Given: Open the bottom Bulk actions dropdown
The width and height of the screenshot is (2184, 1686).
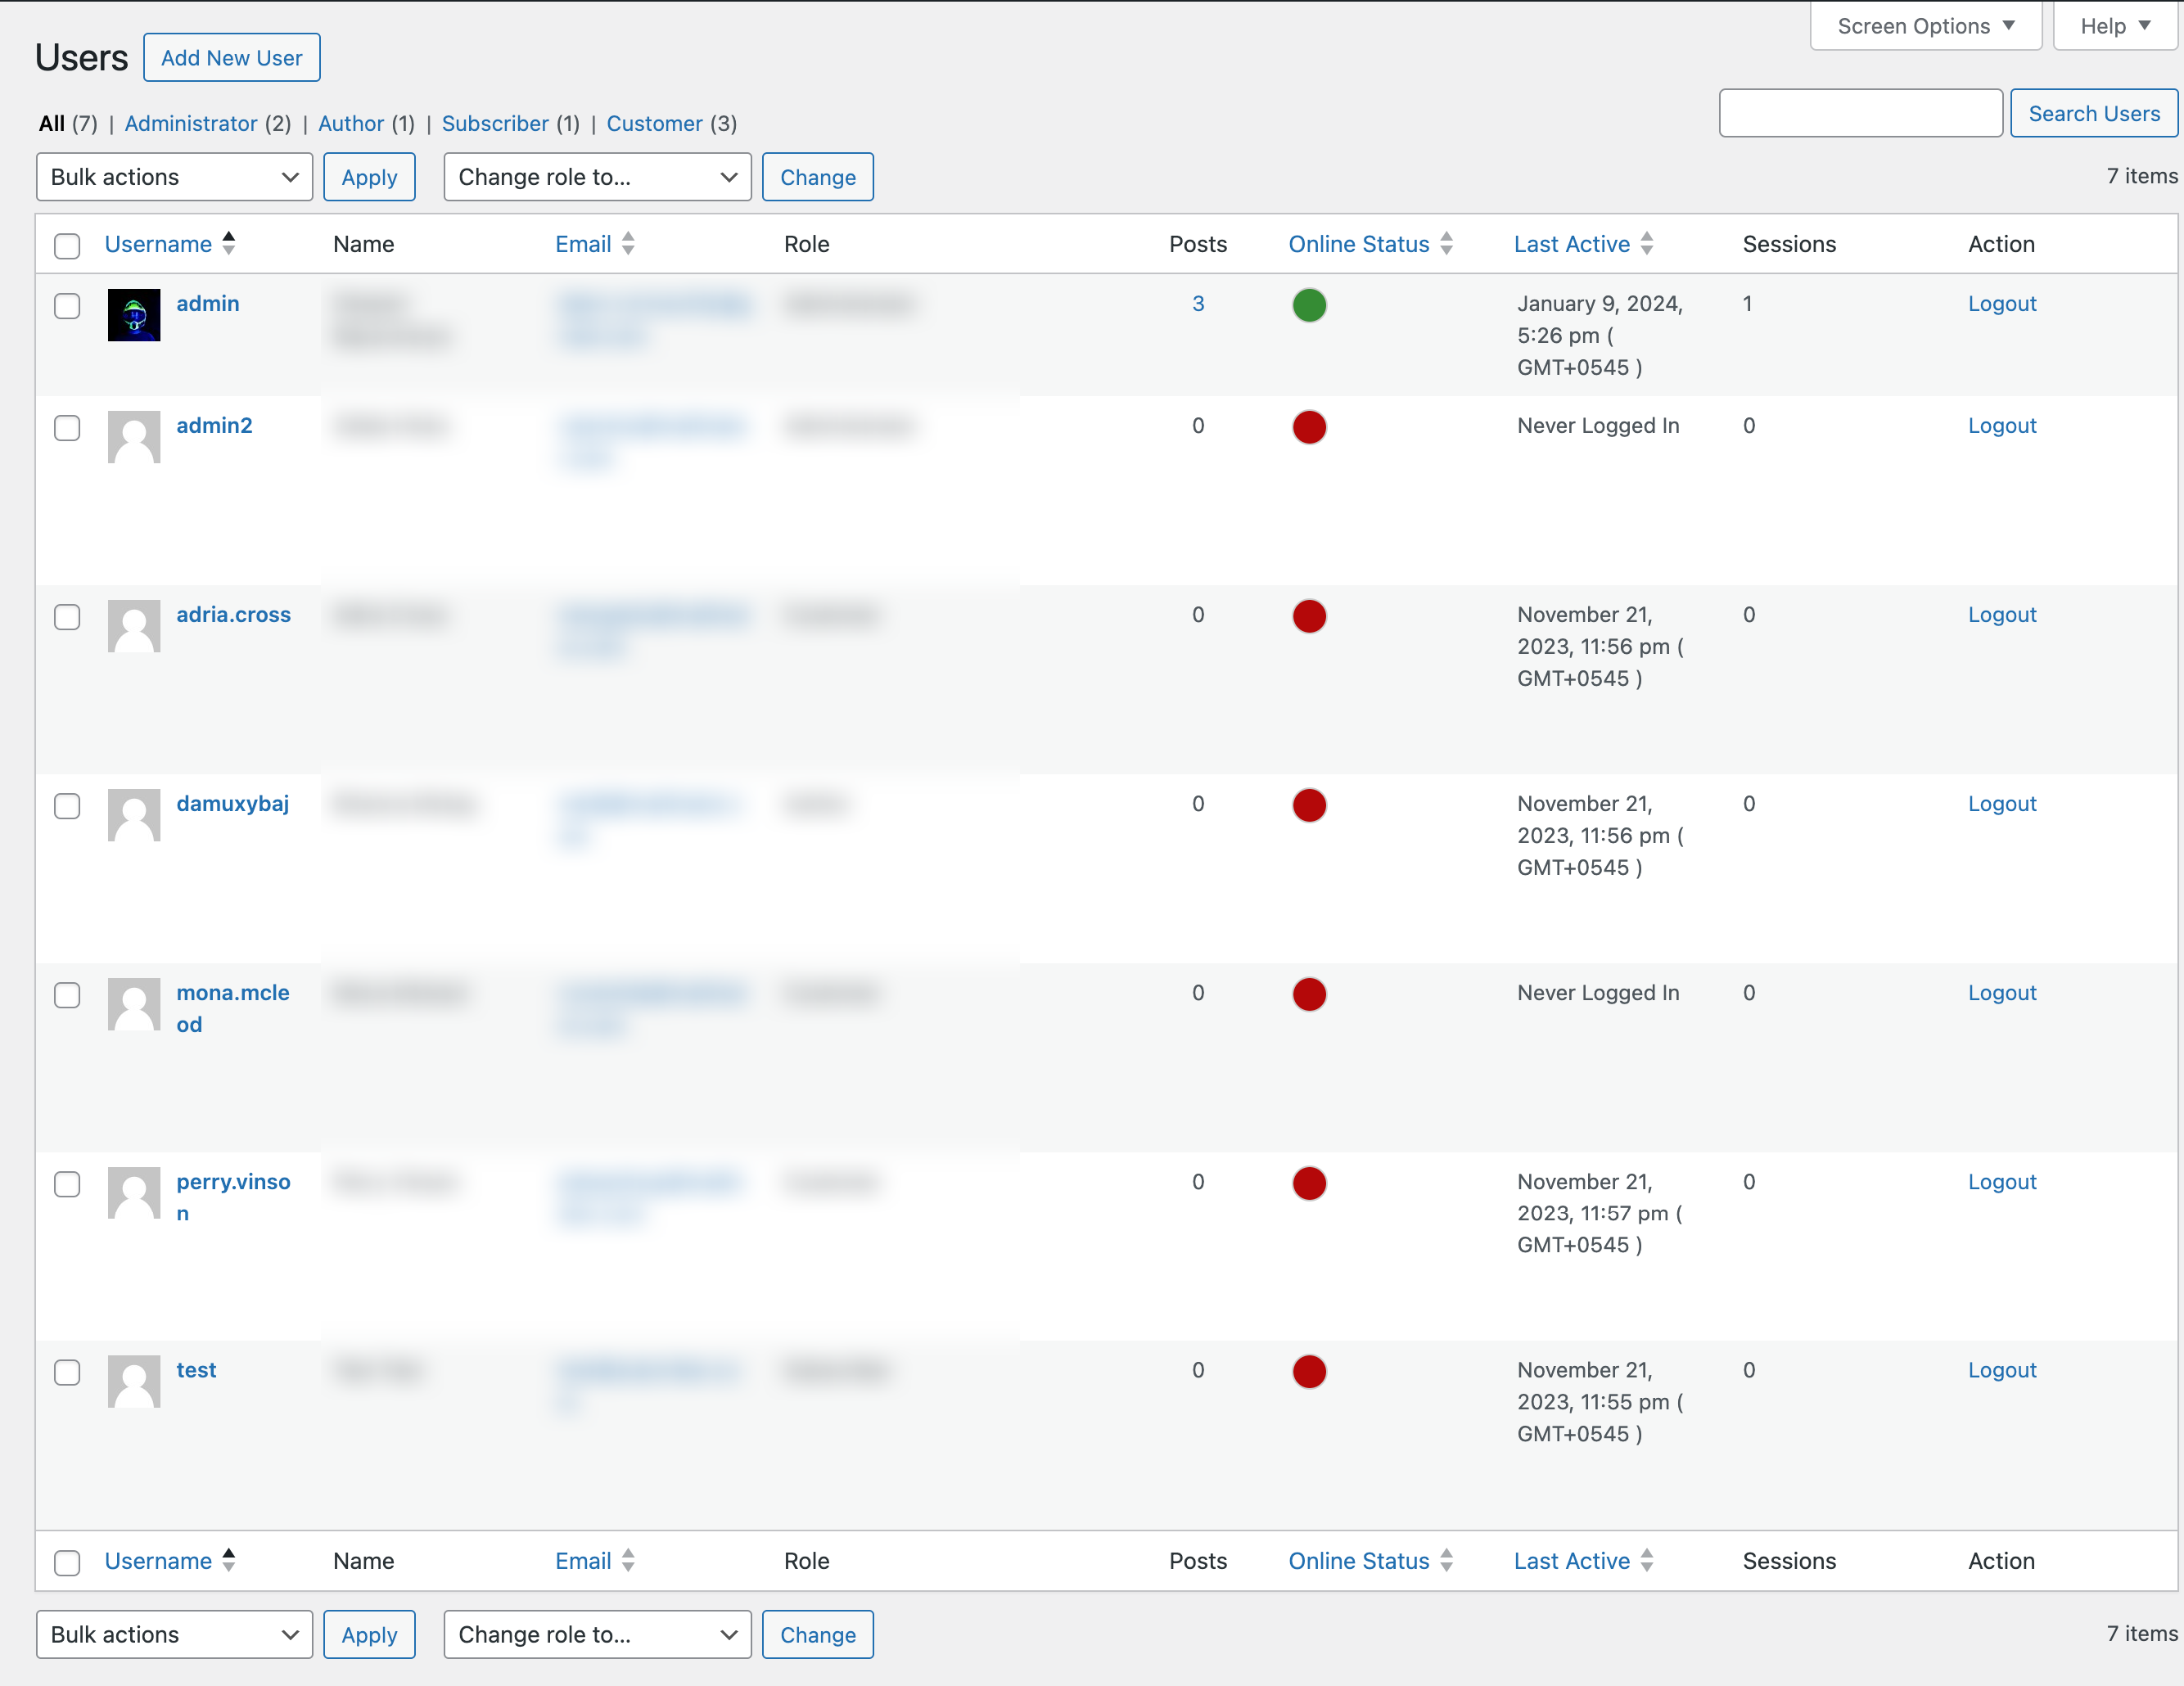Looking at the screenshot, I should point(174,1634).
